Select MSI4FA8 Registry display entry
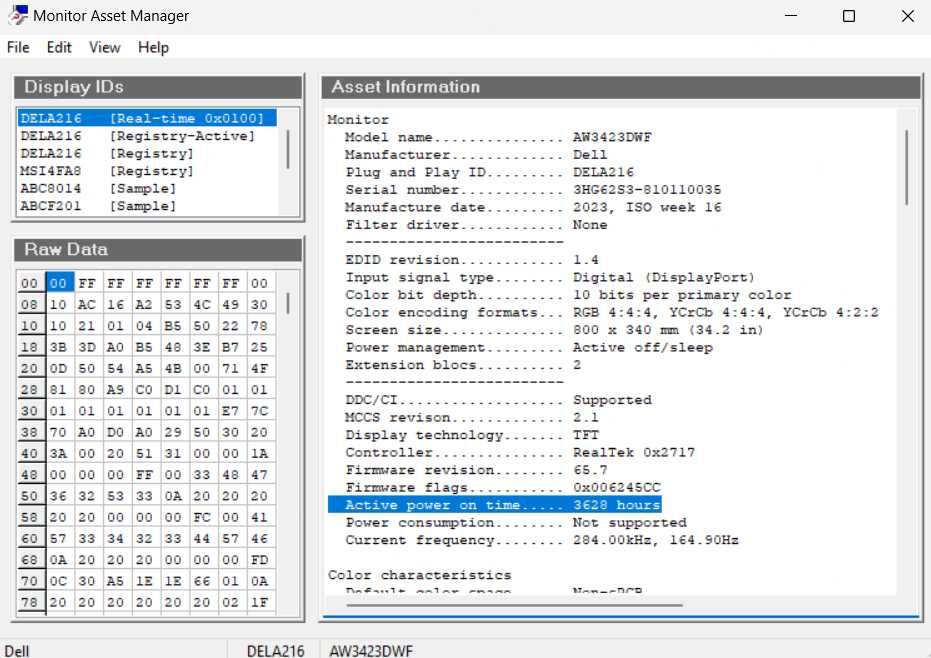Screen dimensions: 931x658 coord(147,171)
